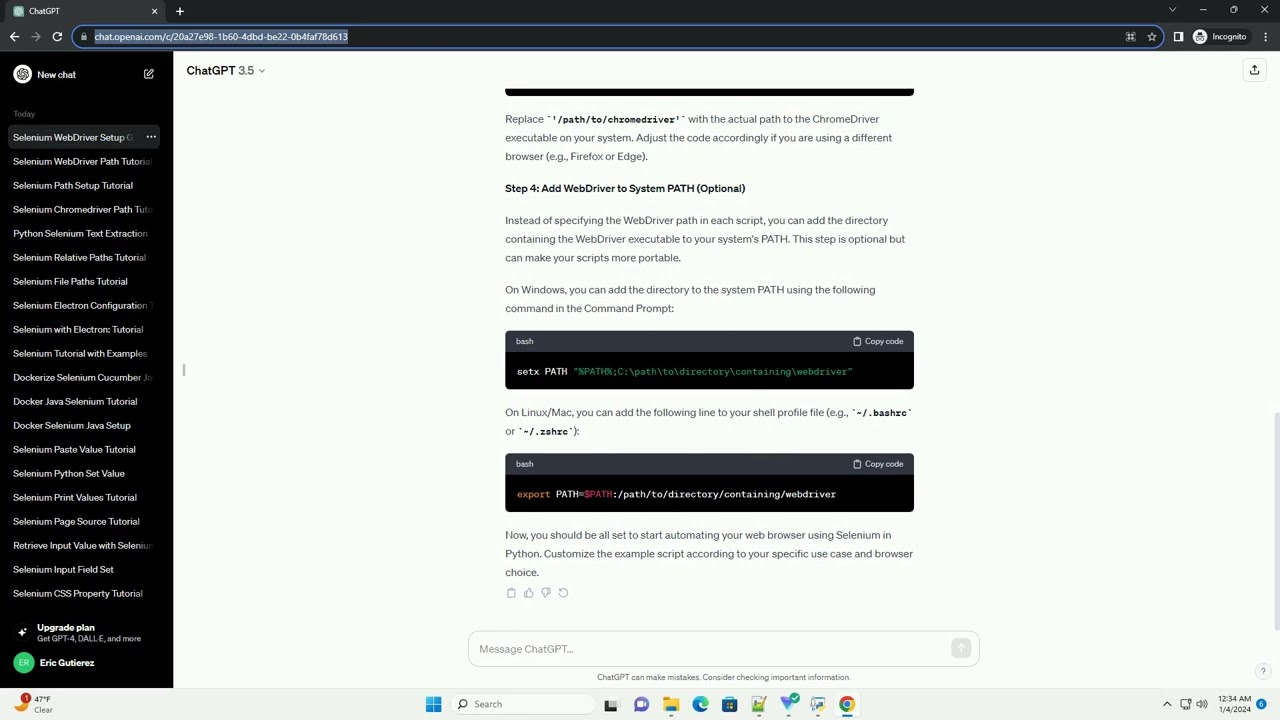Open a new browser tab with plus

pos(180,11)
